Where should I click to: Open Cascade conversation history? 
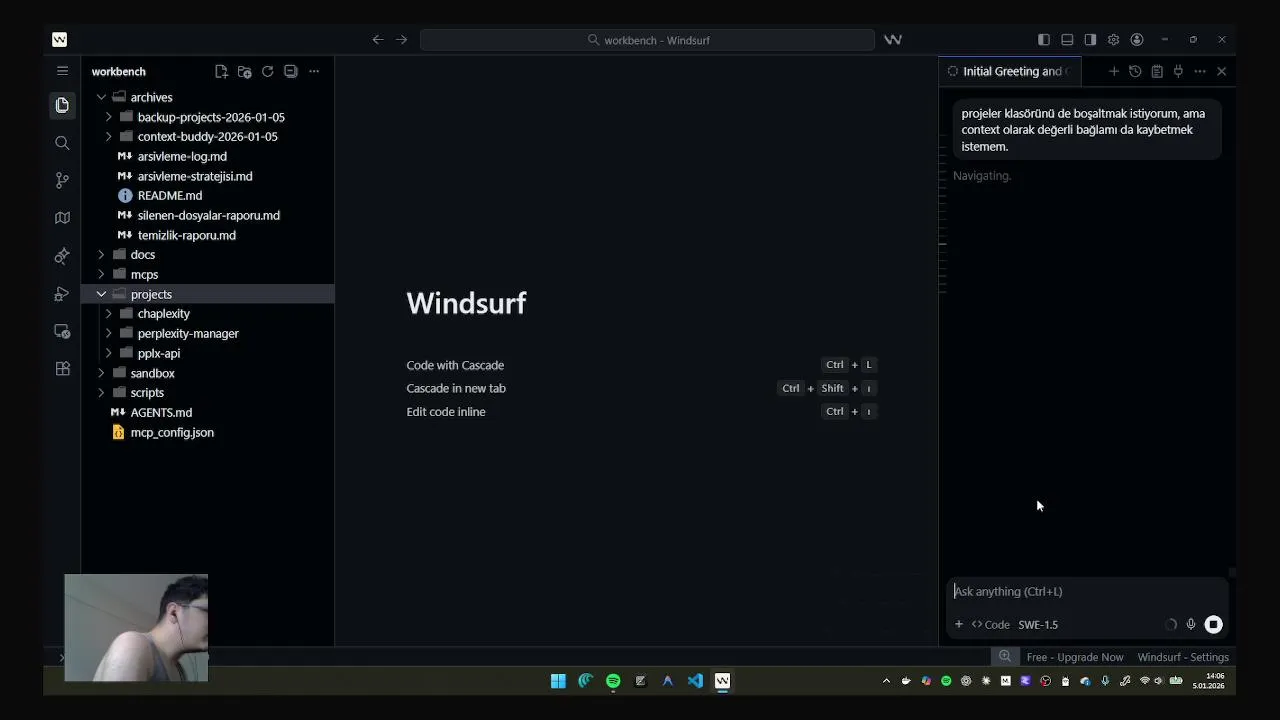tap(1135, 71)
